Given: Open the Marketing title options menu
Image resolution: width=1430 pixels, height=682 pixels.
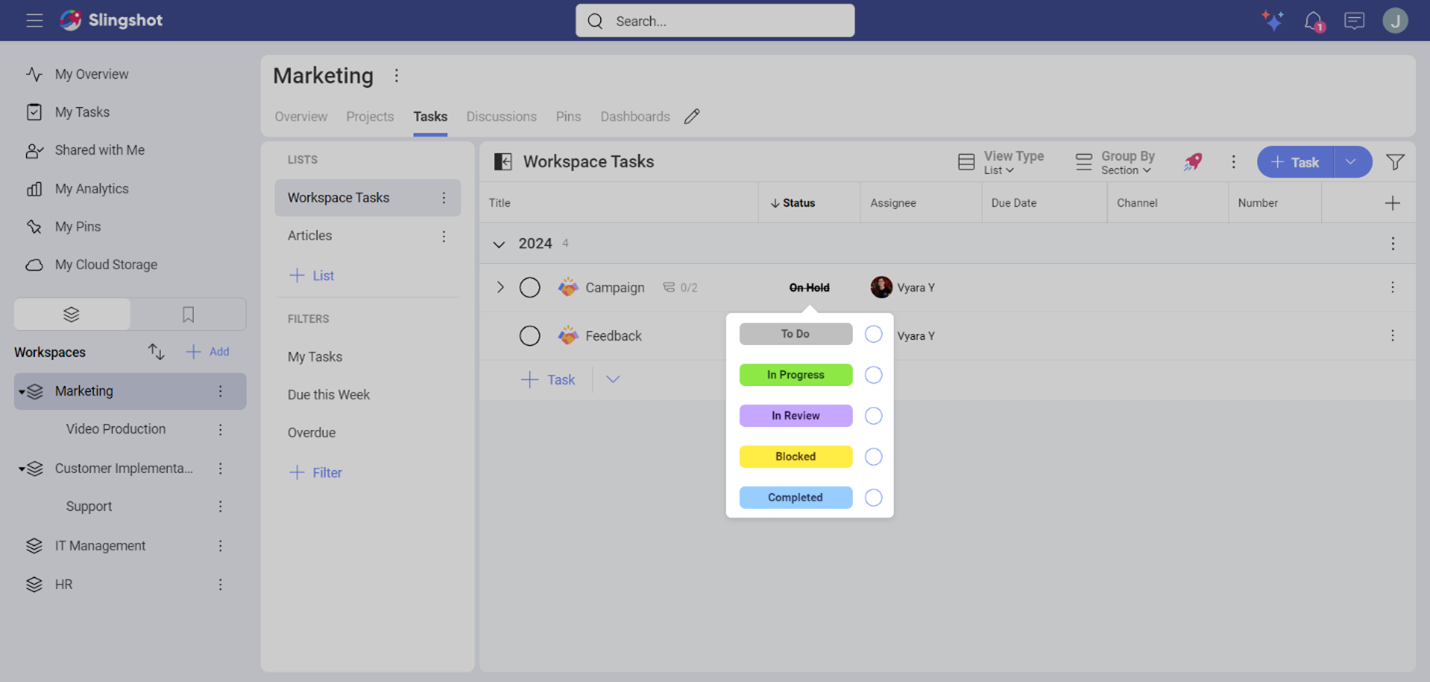Looking at the screenshot, I should [x=397, y=76].
